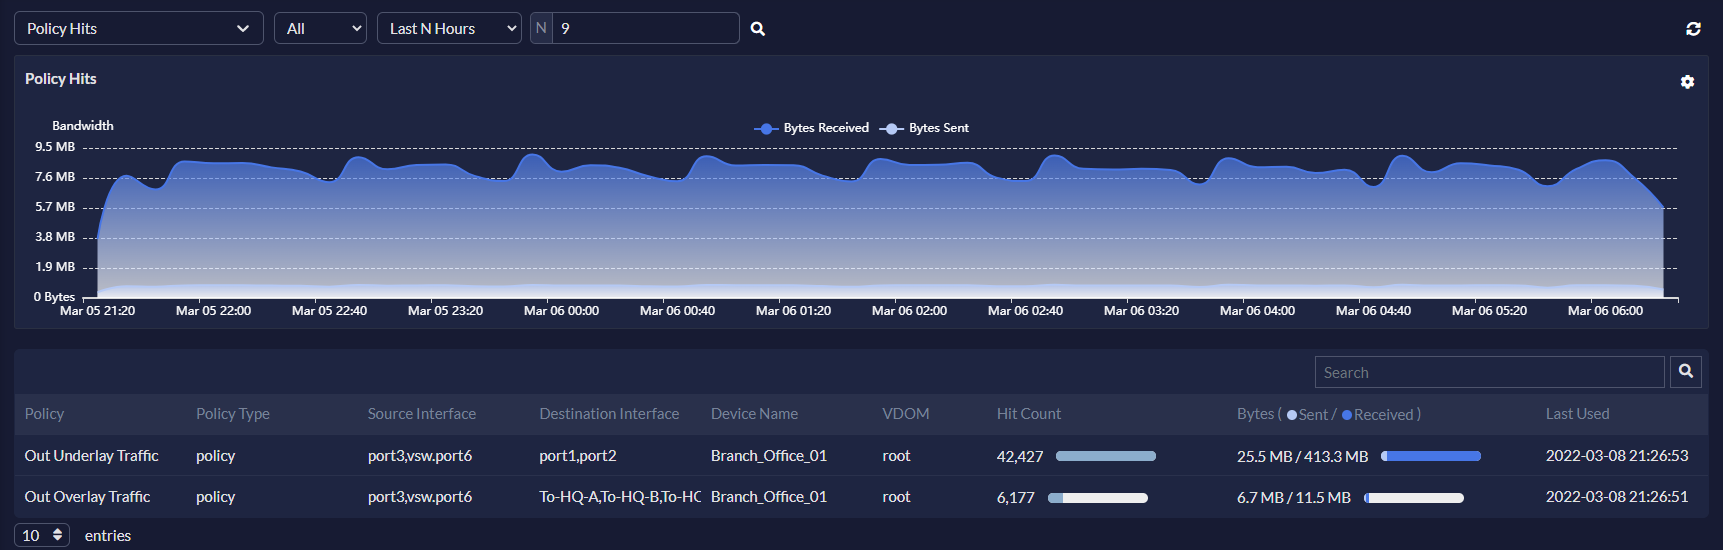
Task: Click the 6.7 MB / 11.5 MB bytes bar
Action: [1414, 497]
